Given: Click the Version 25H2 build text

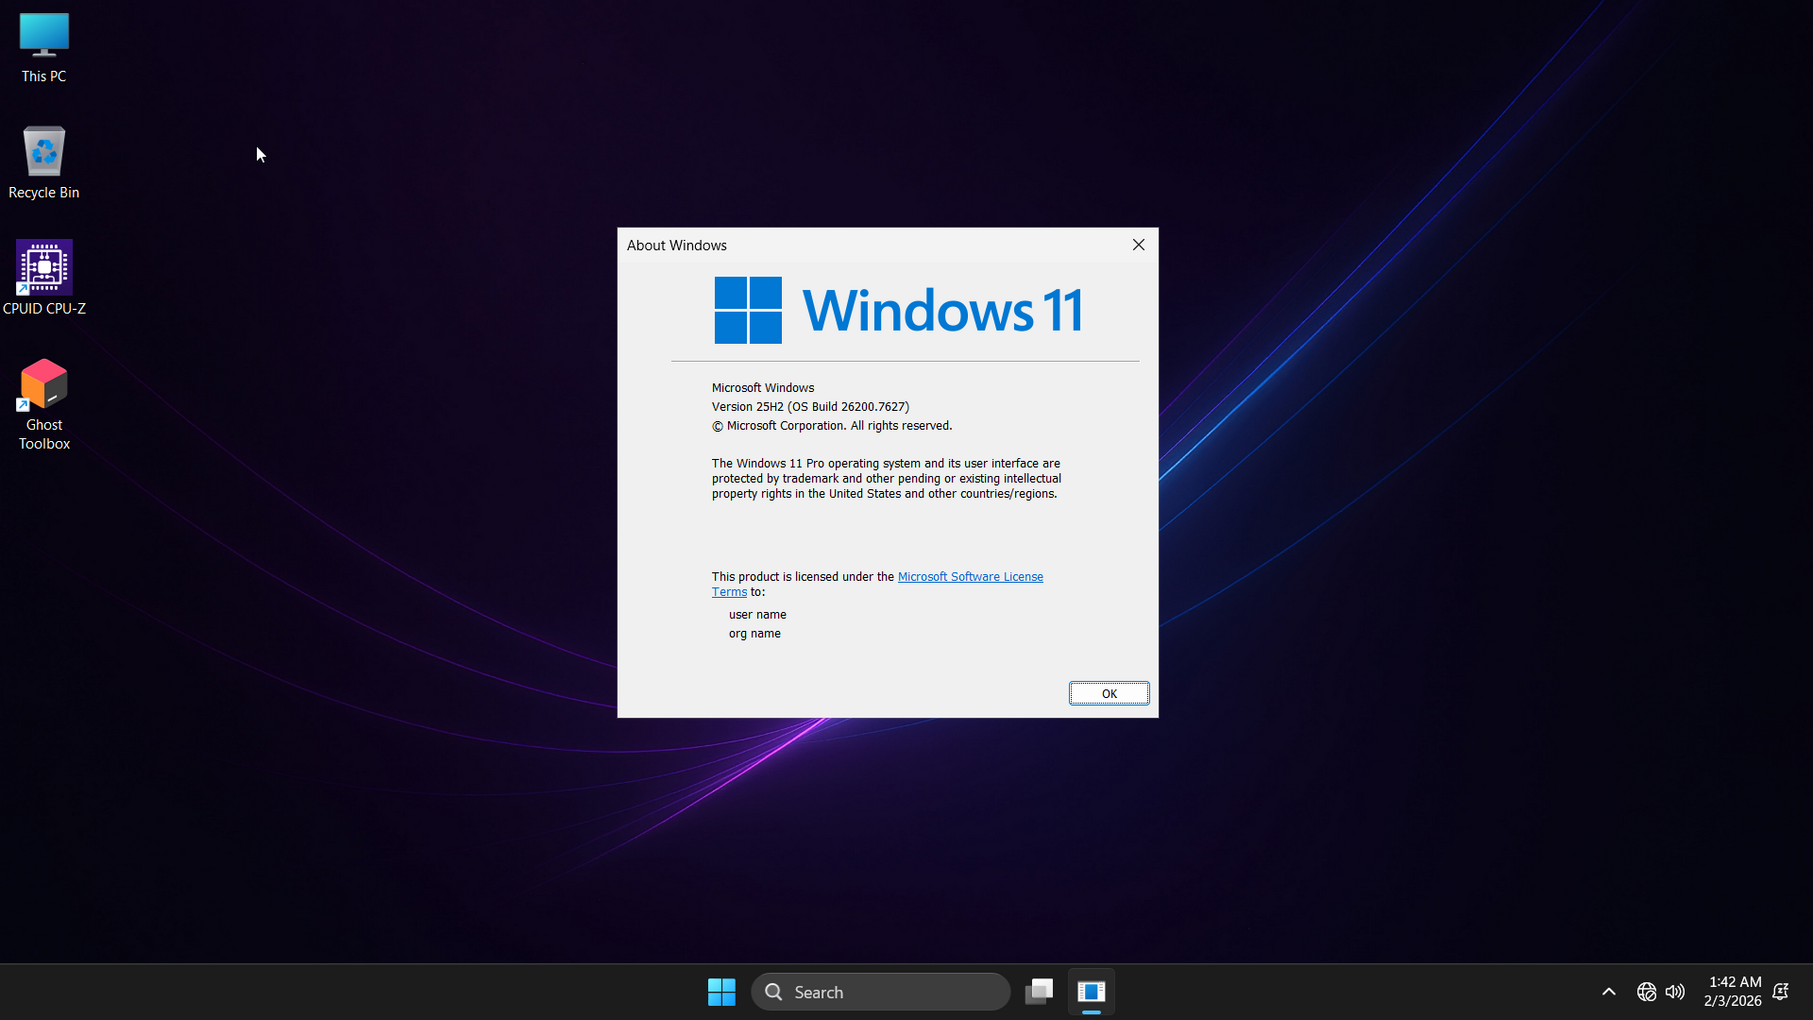Looking at the screenshot, I should [810, 407].
